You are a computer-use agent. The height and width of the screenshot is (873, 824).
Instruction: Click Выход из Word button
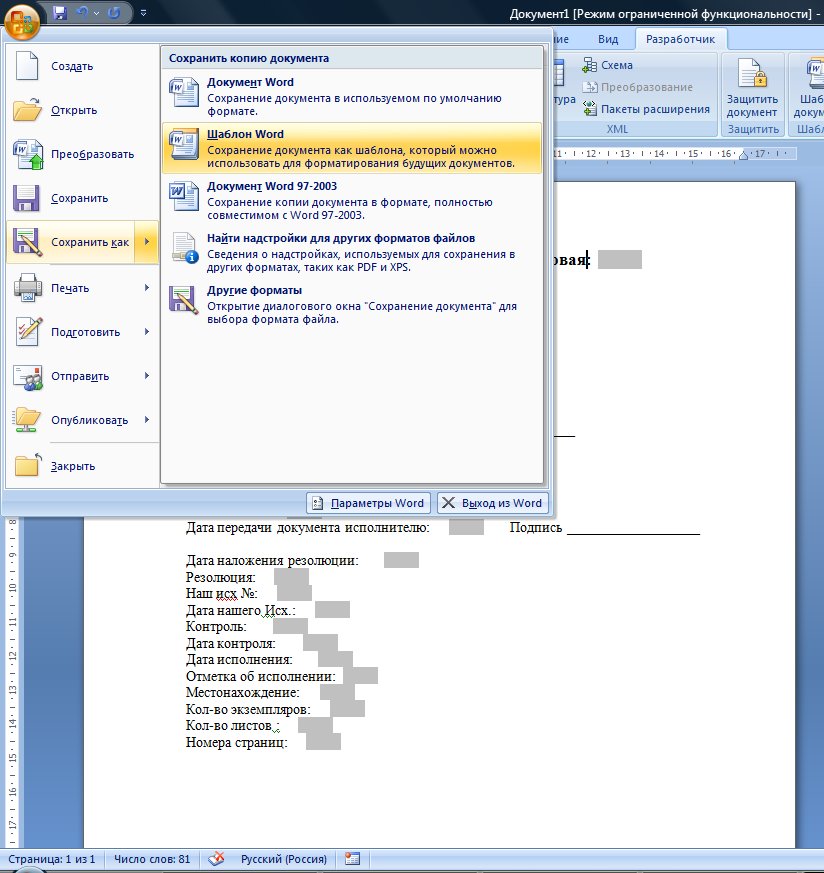point(493,503)
